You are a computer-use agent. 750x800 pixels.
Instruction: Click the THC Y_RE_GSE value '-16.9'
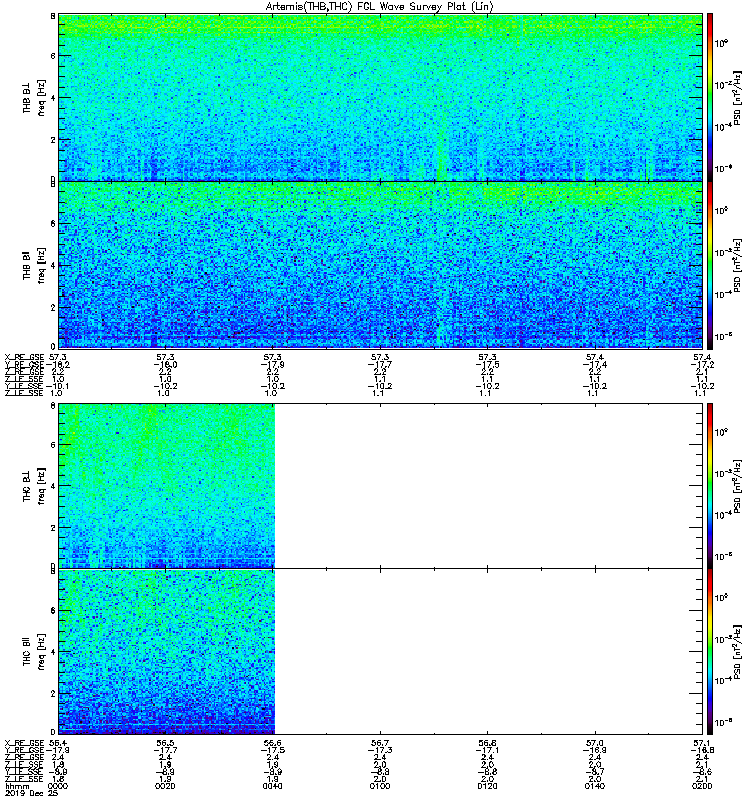tap(595, 750)
